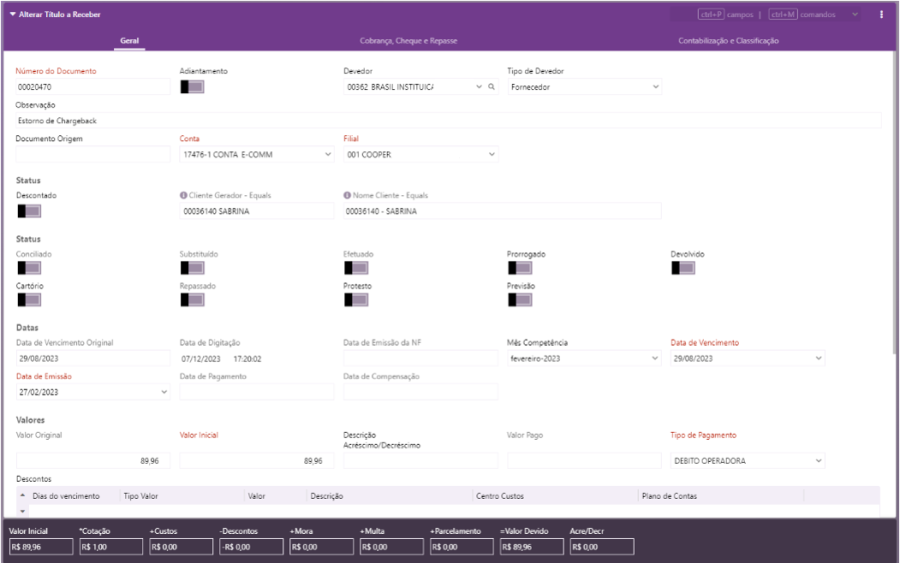Click the -Descontos value in bottom bar

click(x=251, y=547)
